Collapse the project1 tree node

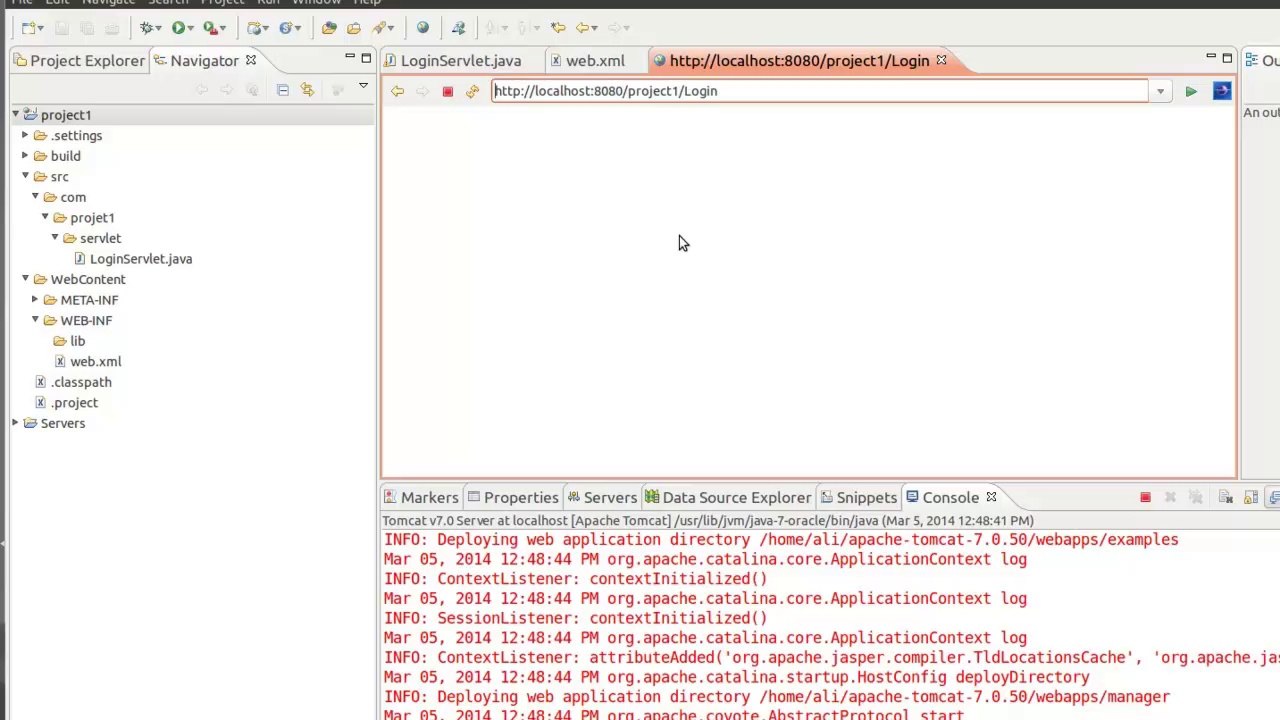tap(16, 115)
